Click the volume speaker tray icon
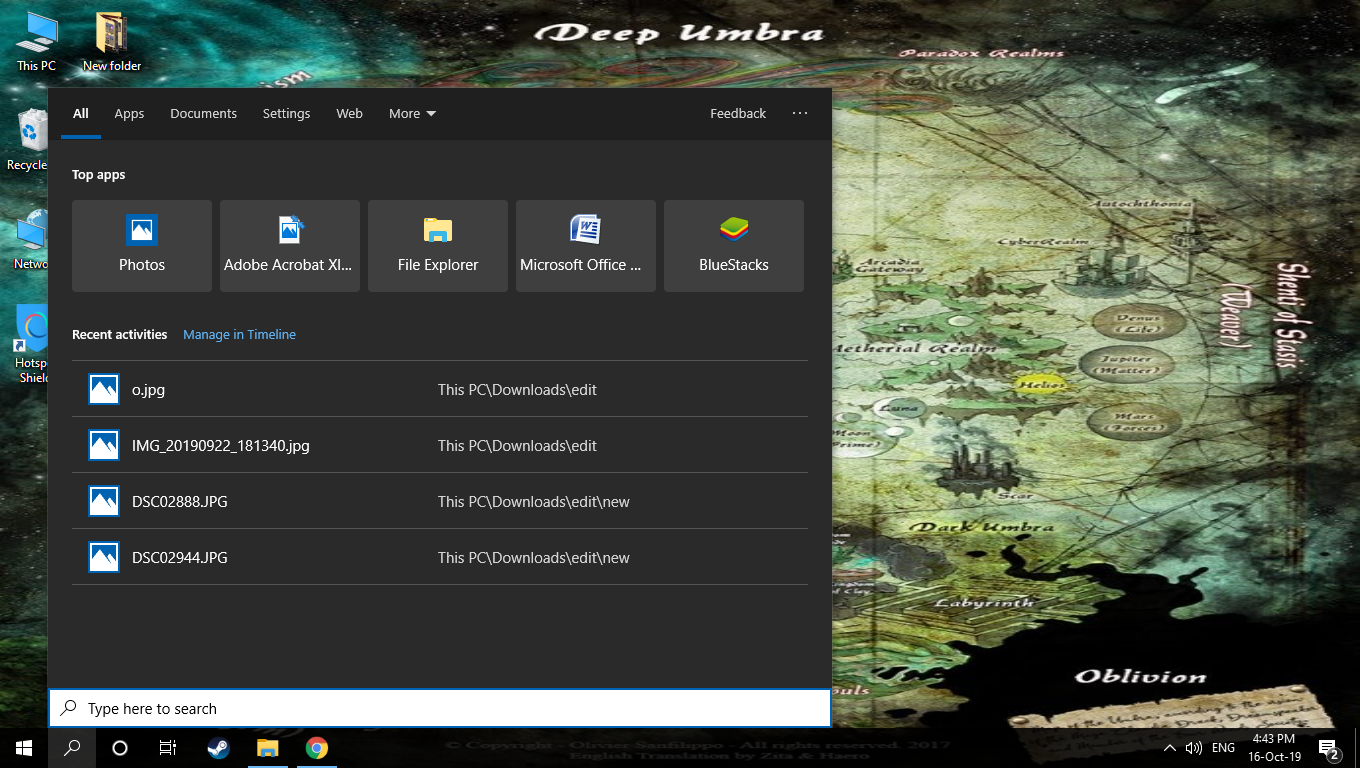 tap(1193, 748)
